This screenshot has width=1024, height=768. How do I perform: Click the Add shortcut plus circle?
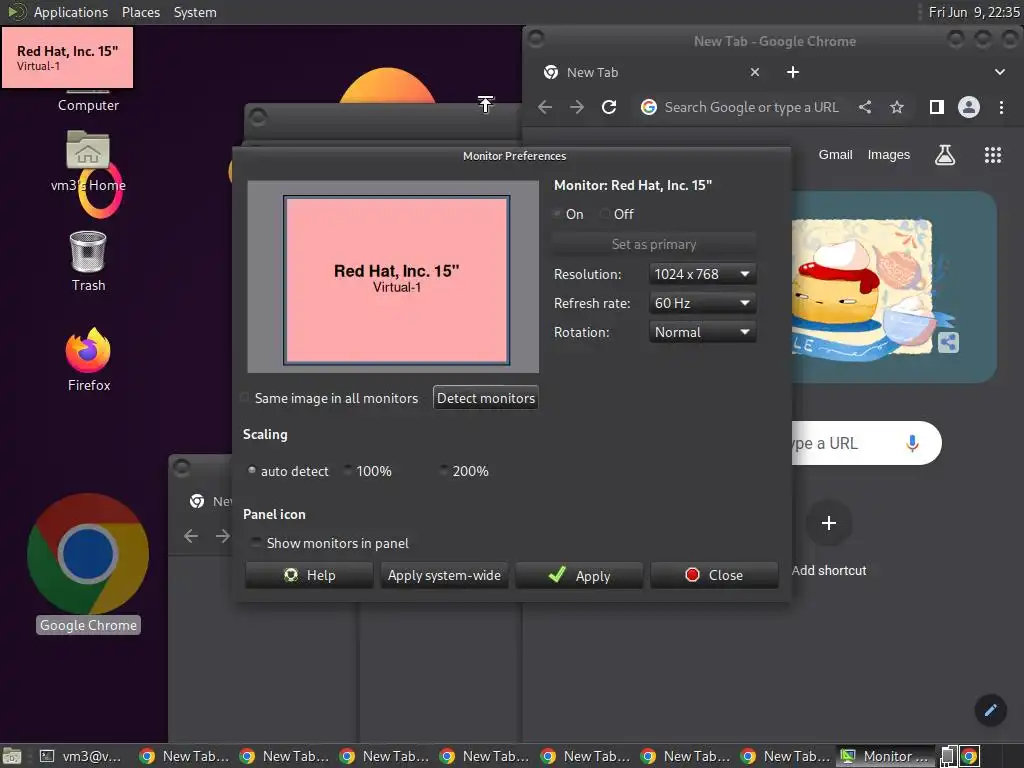[829, 523]
